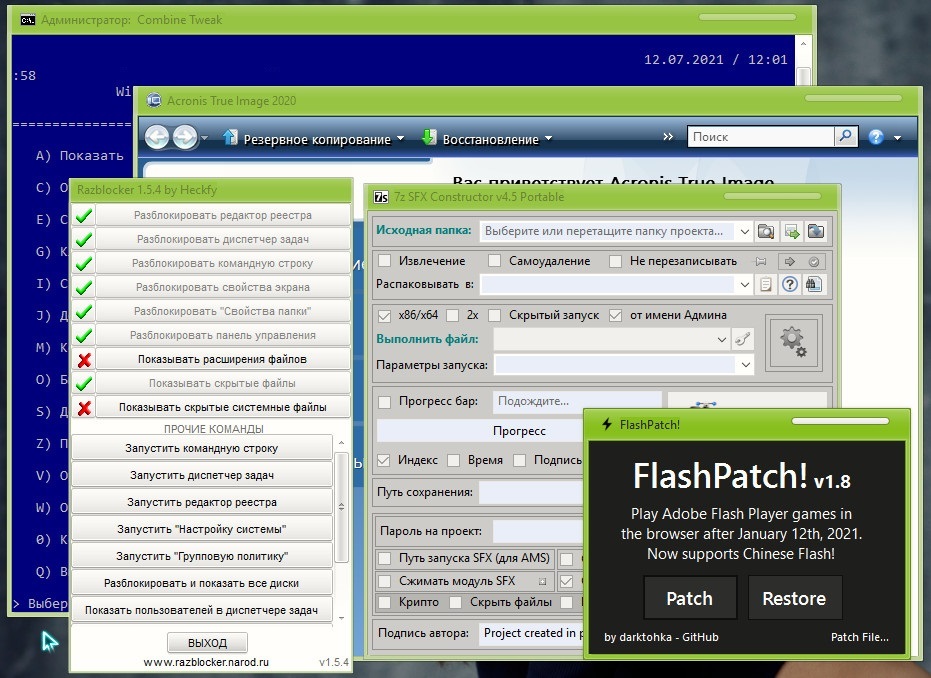Tick the Не перезаписывать checkbox
This screenshot has width=931, height=678.
pos(616,261)
